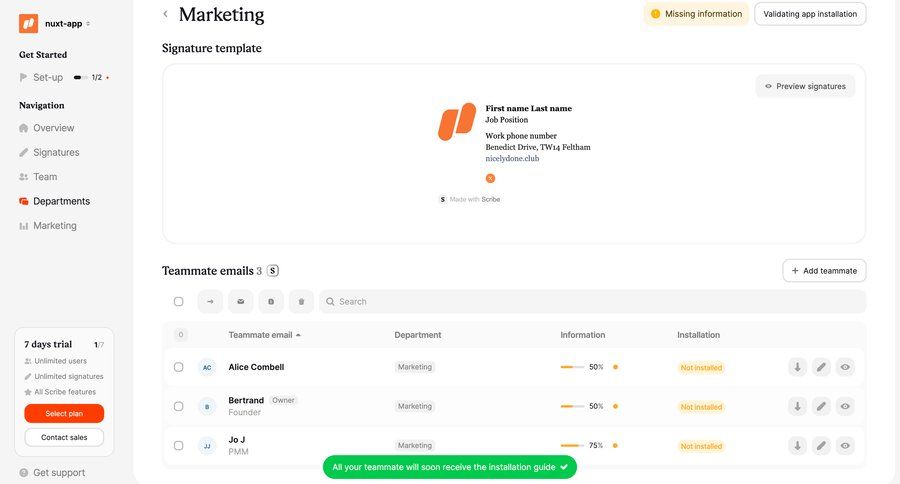
Task: Toggle the select-all teammates checkbox
Action: [x=179, y=301]
